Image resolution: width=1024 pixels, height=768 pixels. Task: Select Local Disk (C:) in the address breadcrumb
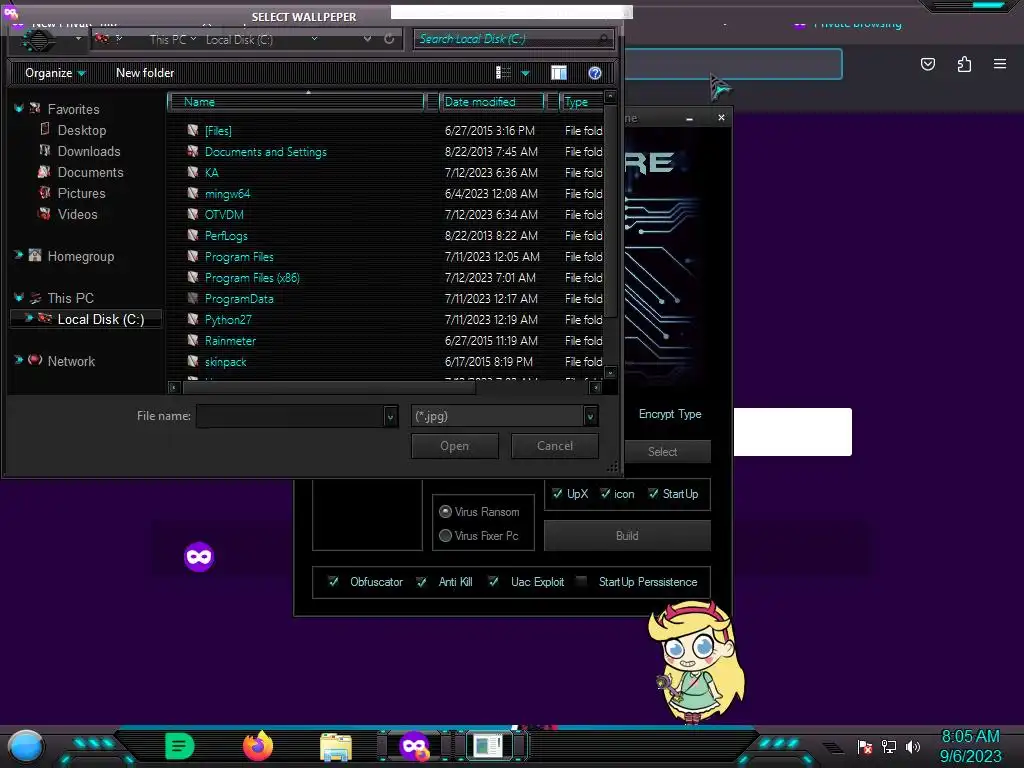[x=239, y=39]
